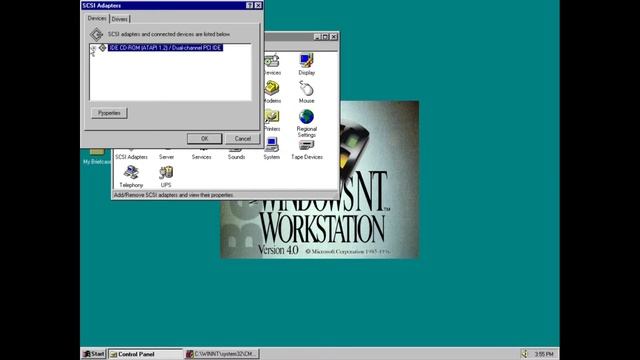Viewport: 640px width, 360px height.
Task: Select the Sounds label in Control Panel
Action: click(x=236, y=157)
